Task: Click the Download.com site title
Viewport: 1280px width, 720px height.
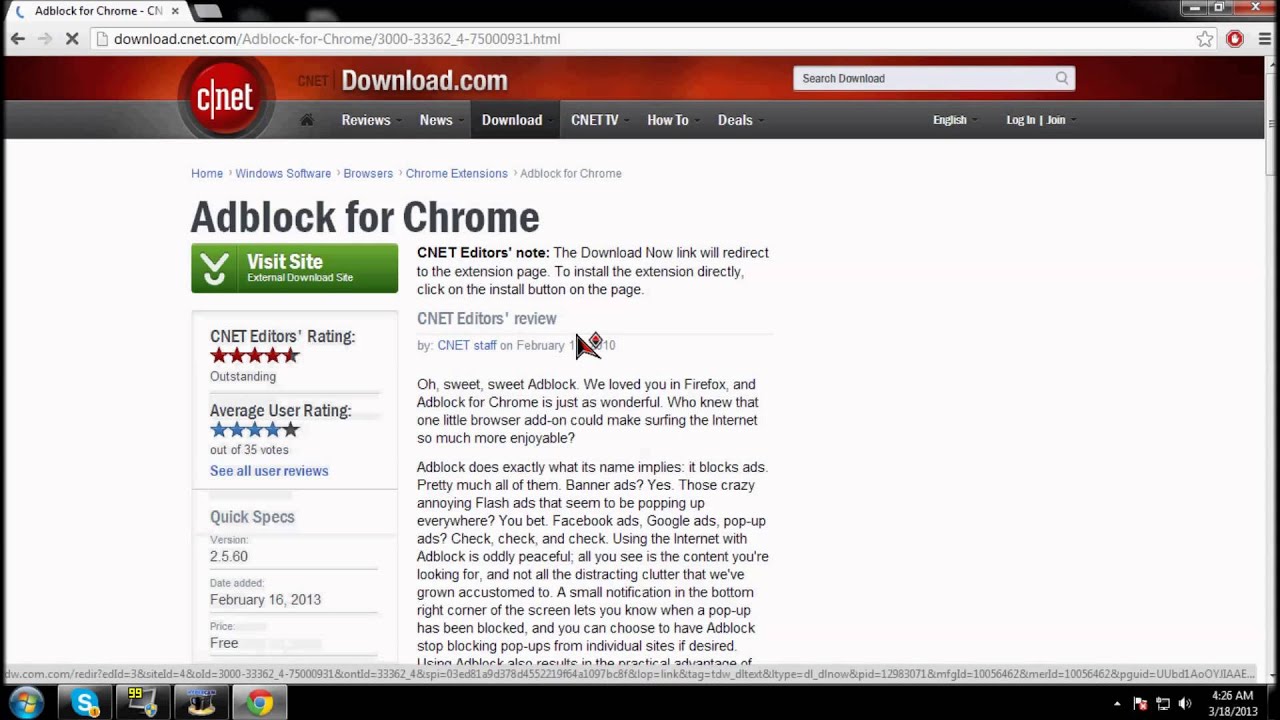Action: [424, 80]
